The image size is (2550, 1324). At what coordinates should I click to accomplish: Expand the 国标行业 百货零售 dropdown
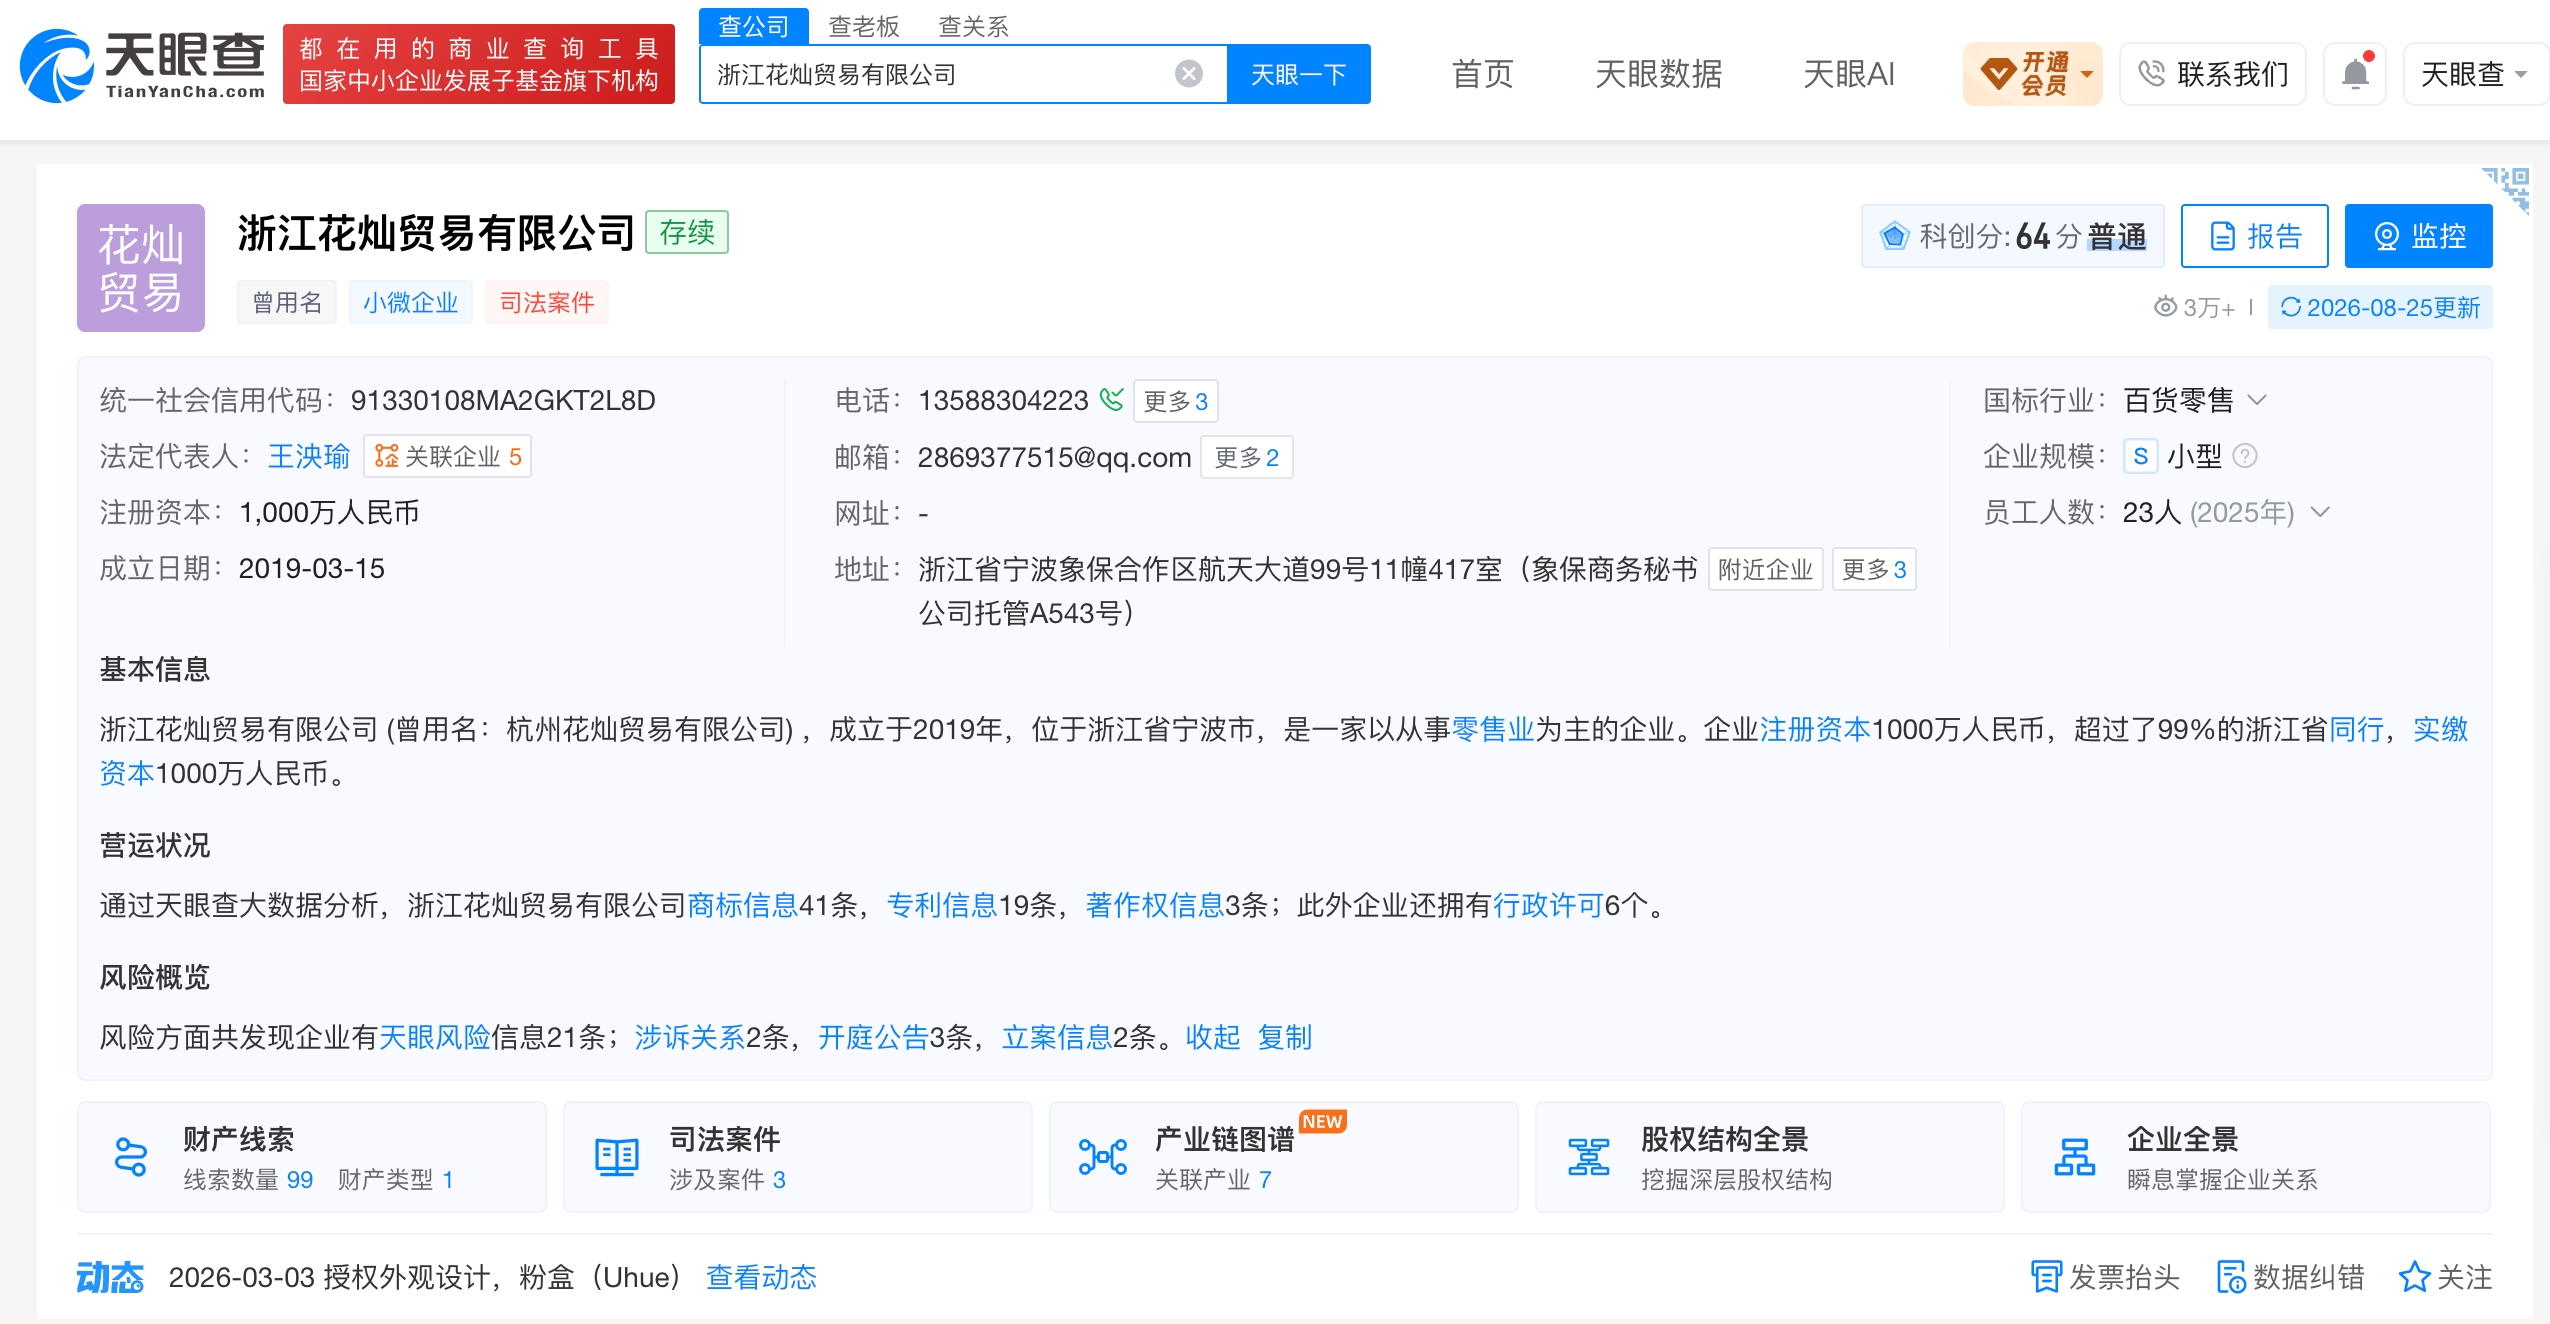[x=2256, y=400]
